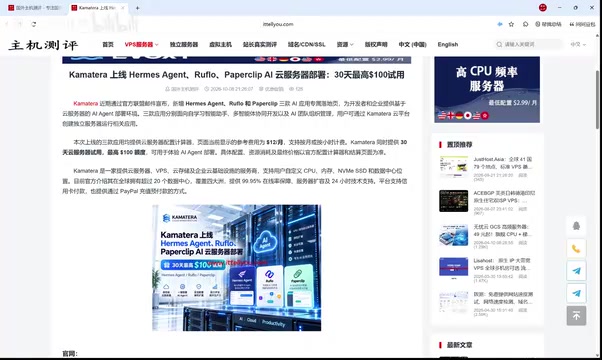Click the lower Telegram floating icon
Image resolution: width=602 pixels, height=360 pixels.
point(576,293)
